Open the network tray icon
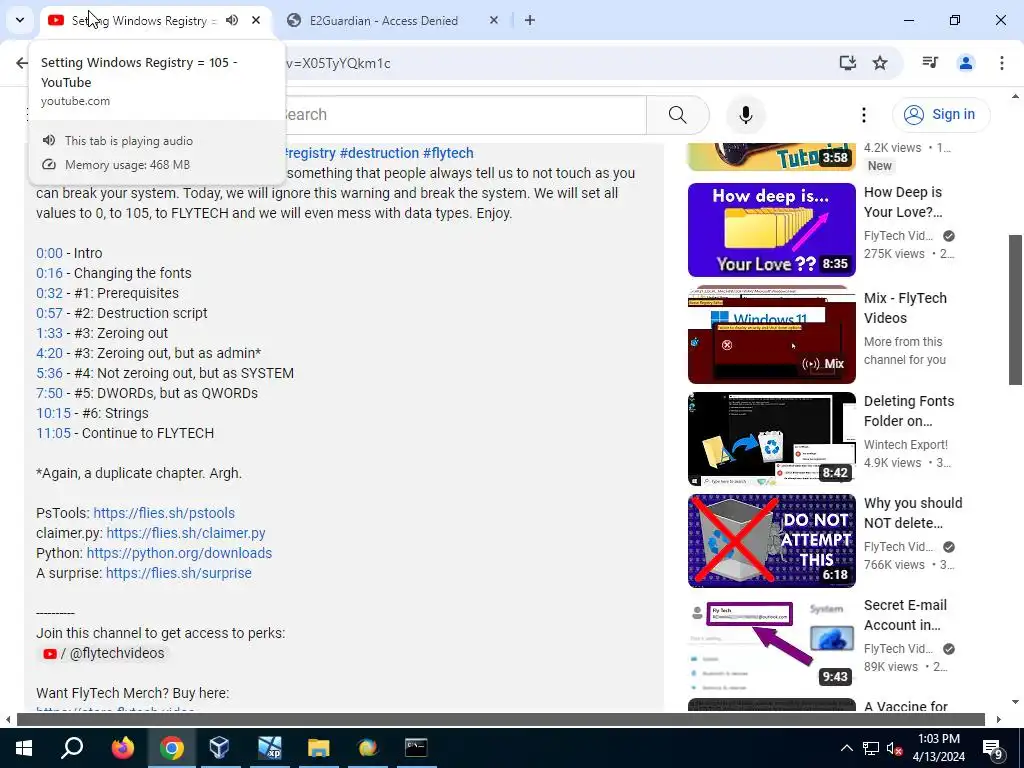1024x768 pixels. click(x=871, y=748)
